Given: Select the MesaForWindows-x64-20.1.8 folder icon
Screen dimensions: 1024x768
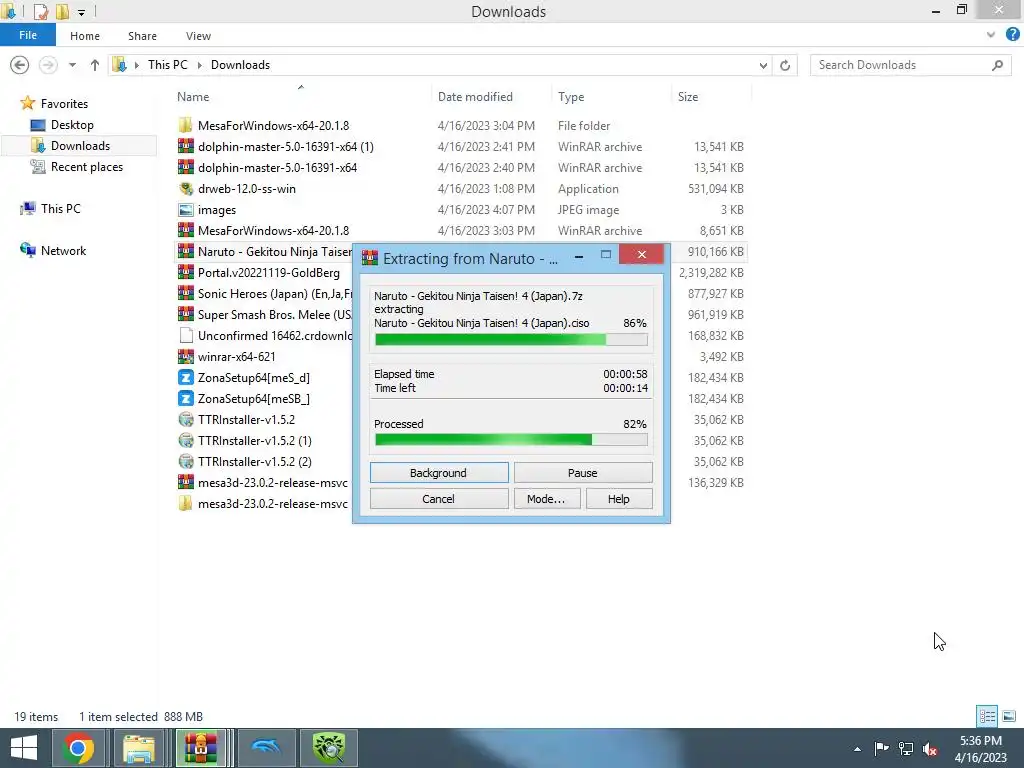Looking at the screenshot, I should 185,125.
